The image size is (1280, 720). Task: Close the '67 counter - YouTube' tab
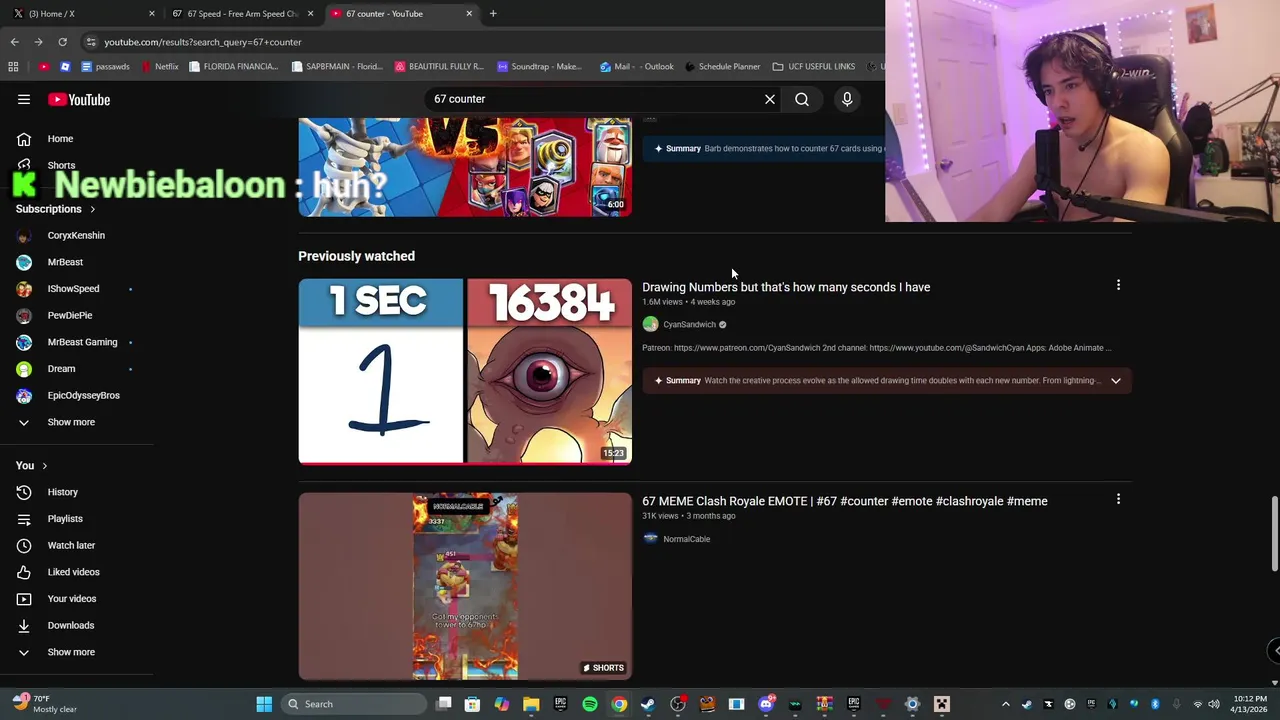(x=469, y=14)
